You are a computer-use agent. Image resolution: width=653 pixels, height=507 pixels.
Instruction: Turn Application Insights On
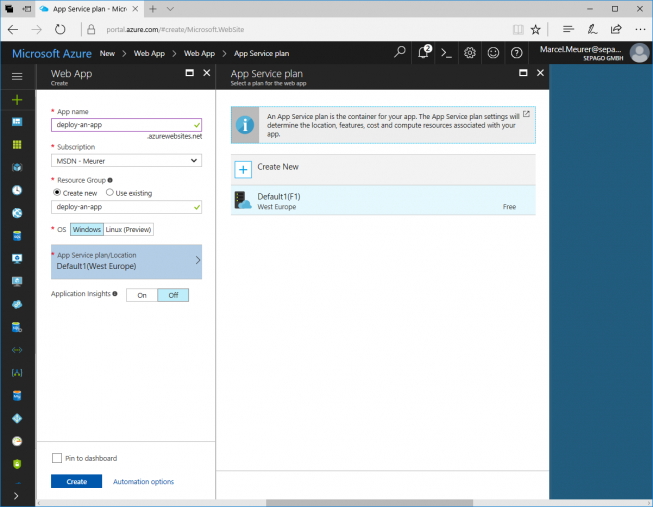pyautogui.click(x=142, y=295)
